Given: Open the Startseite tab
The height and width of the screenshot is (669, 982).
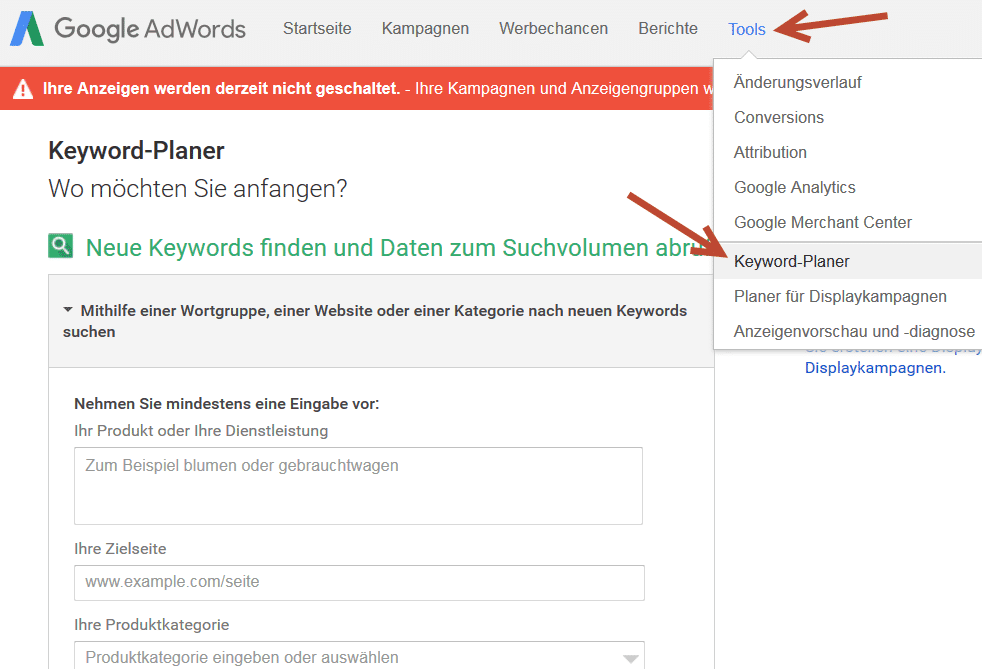Looking at the screenshot, I should (317, 29).
